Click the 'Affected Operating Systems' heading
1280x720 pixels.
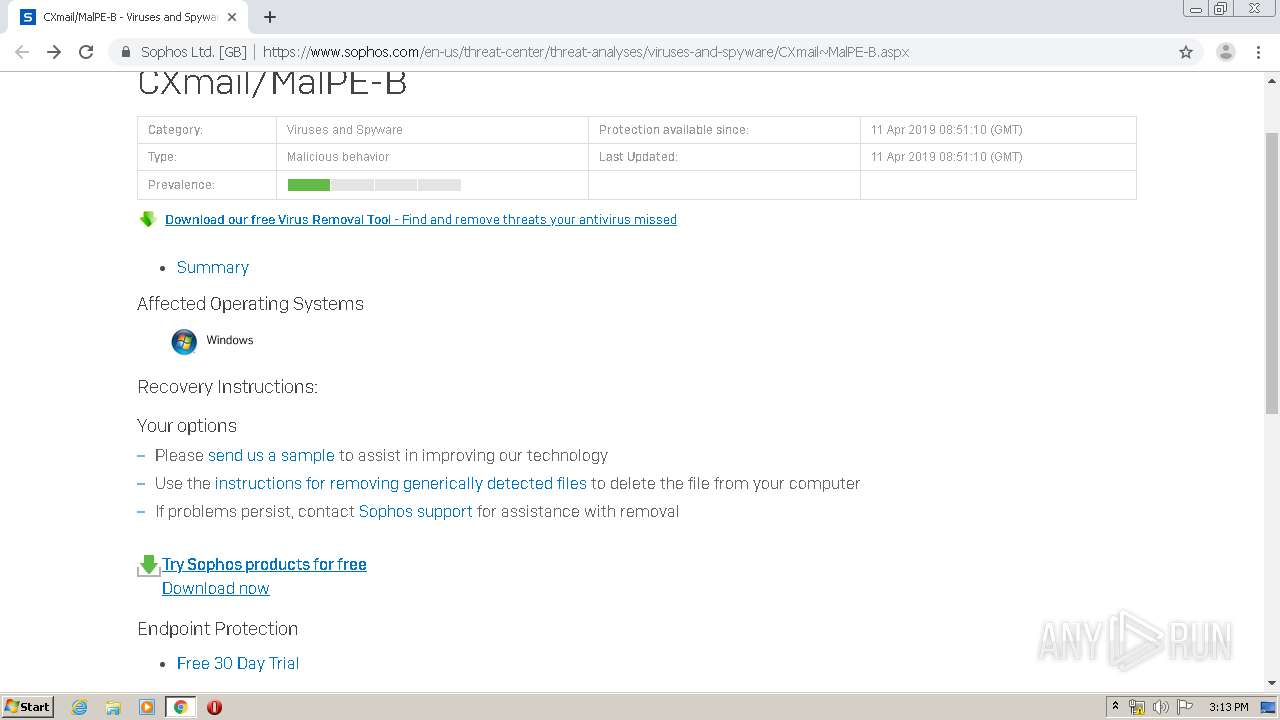[x=250, y=303]
